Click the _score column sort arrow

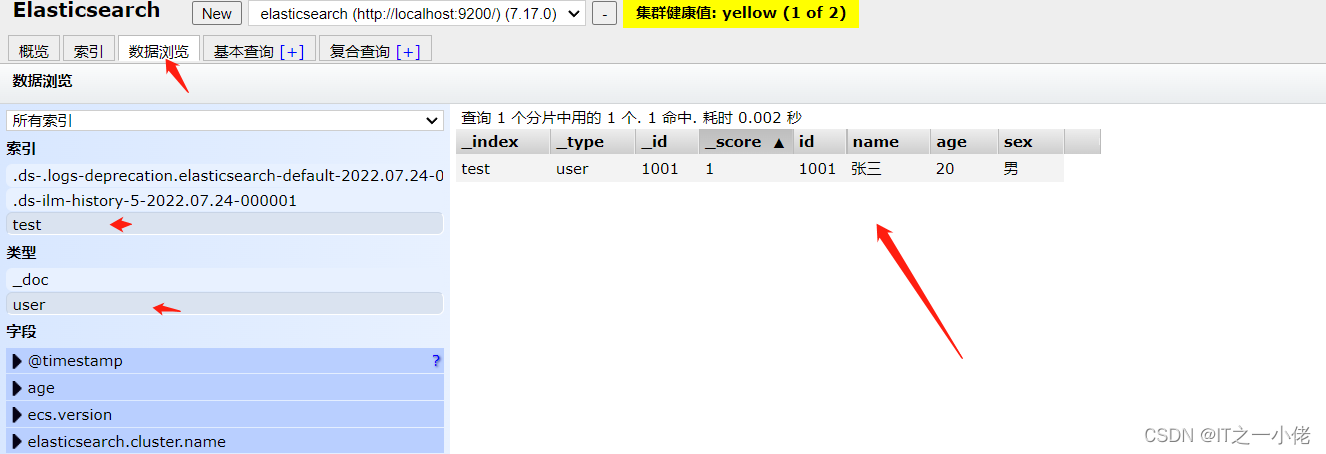point(779,142)
